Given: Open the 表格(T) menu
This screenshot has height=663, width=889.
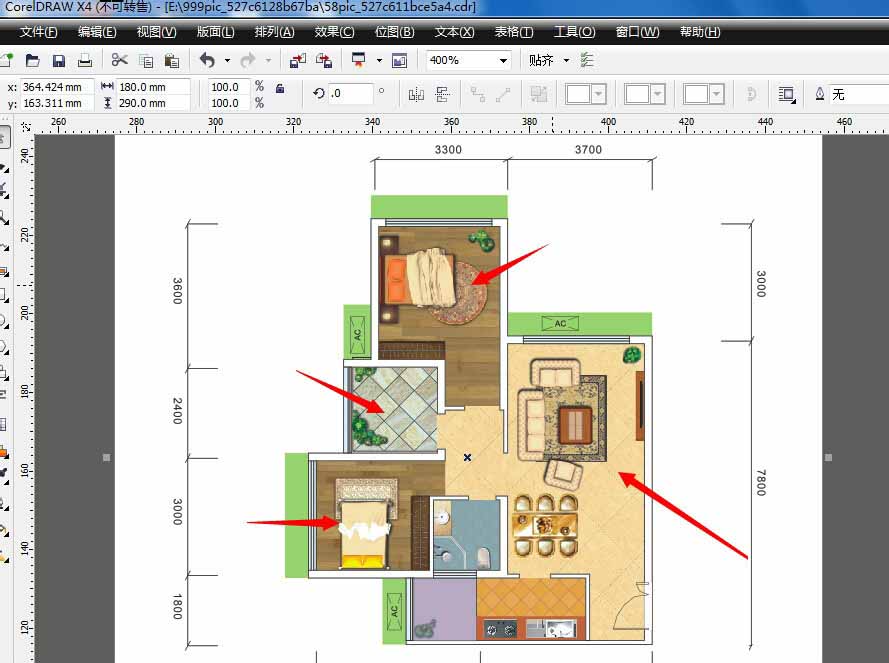Looking at the screenshot, I should pyautogui.click(x=514, y=32).
